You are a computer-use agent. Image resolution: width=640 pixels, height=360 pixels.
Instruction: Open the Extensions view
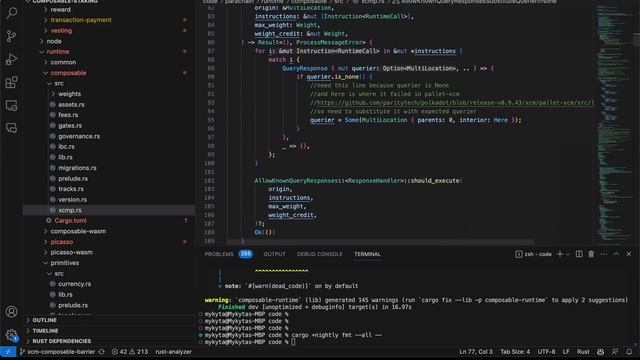(11, 82)
